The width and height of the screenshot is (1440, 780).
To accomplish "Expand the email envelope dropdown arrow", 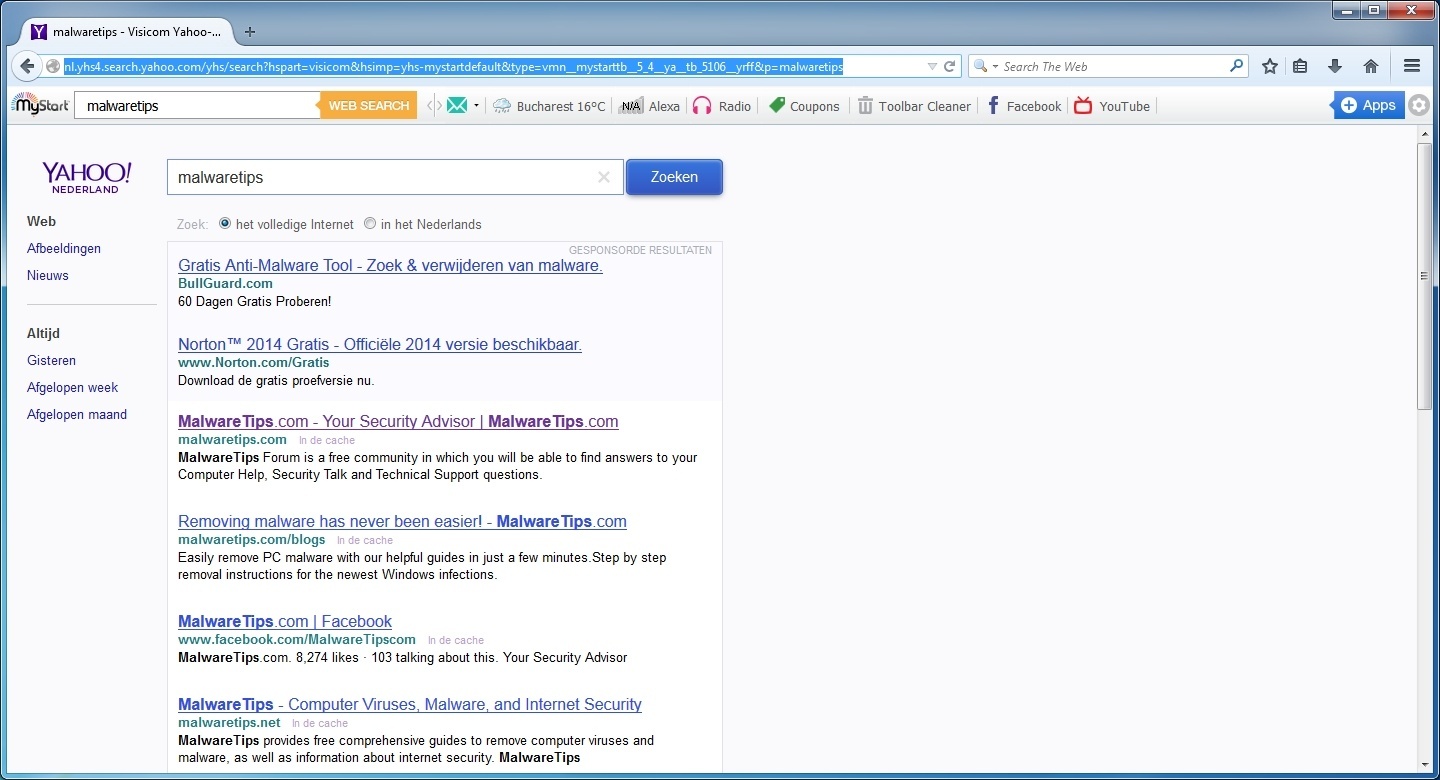I will [x=476, y=106].
